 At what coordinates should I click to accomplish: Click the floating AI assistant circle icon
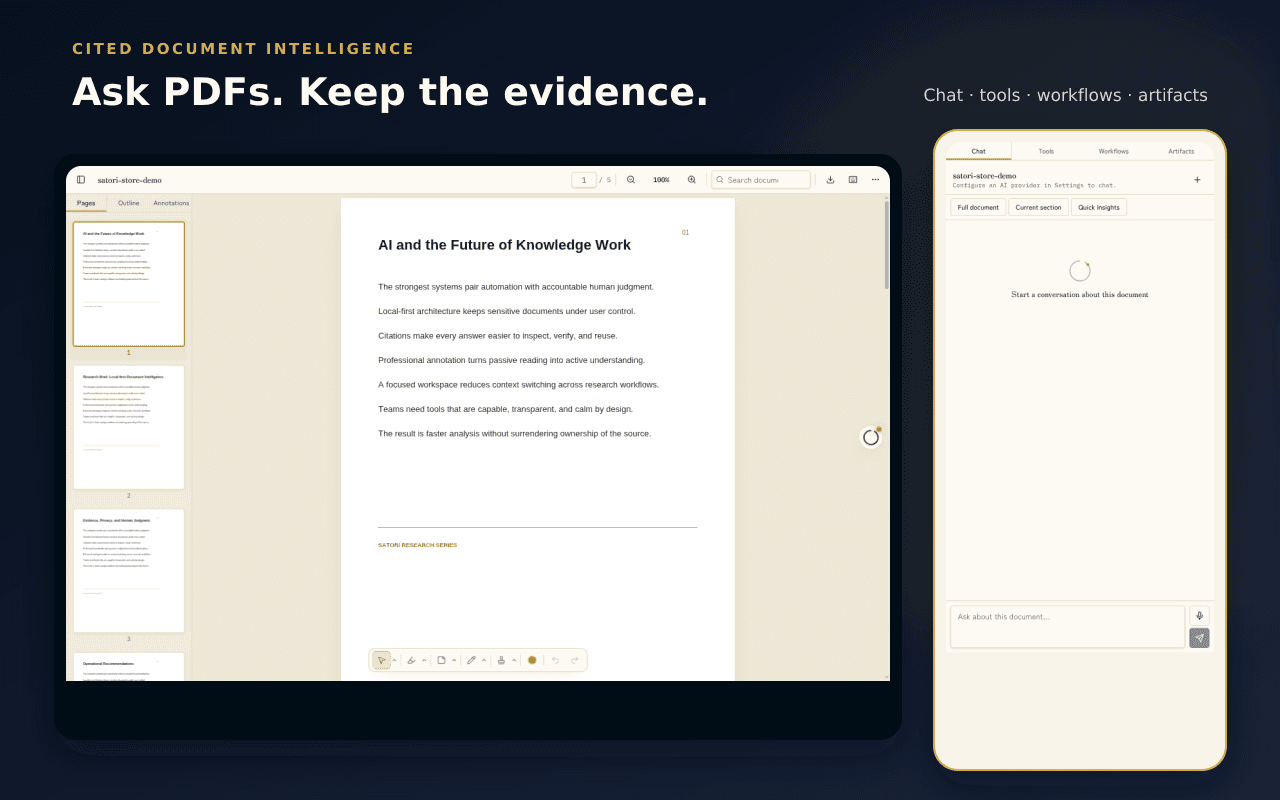click(x=871, y=437)
